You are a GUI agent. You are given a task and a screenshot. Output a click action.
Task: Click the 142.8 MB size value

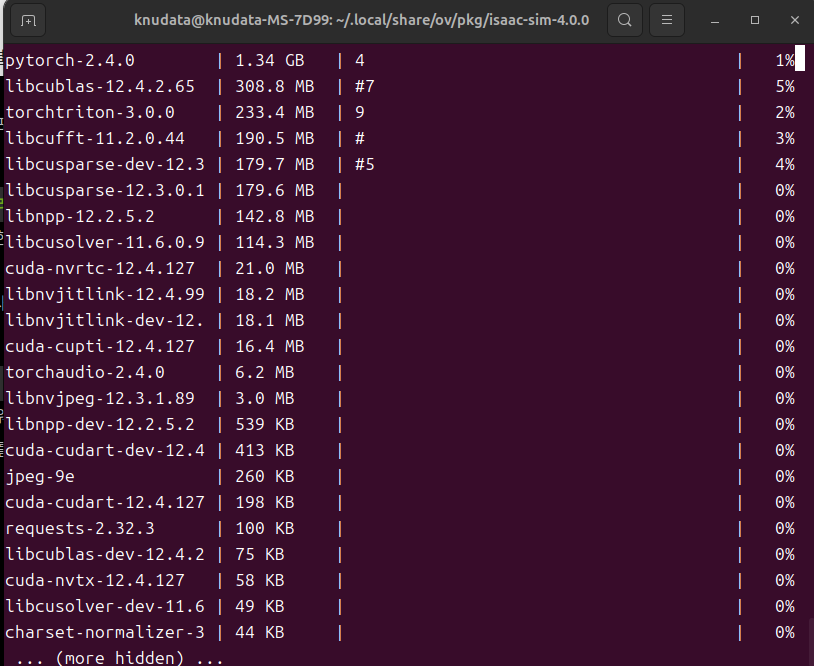275,216
